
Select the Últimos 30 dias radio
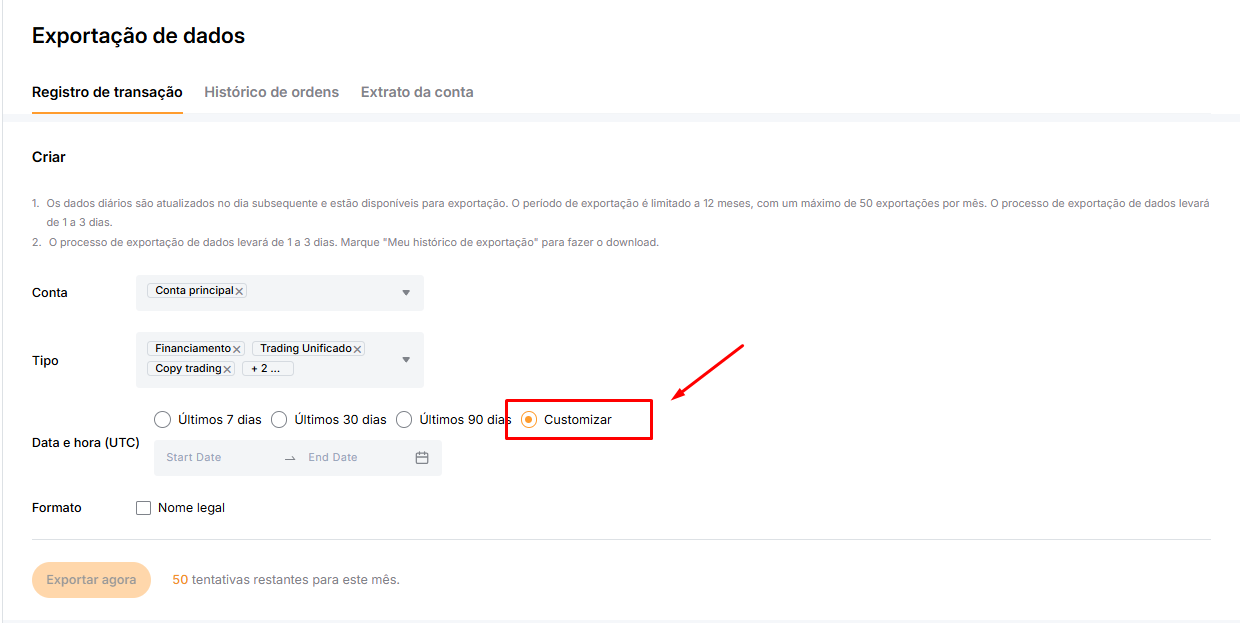click(279, 419)
